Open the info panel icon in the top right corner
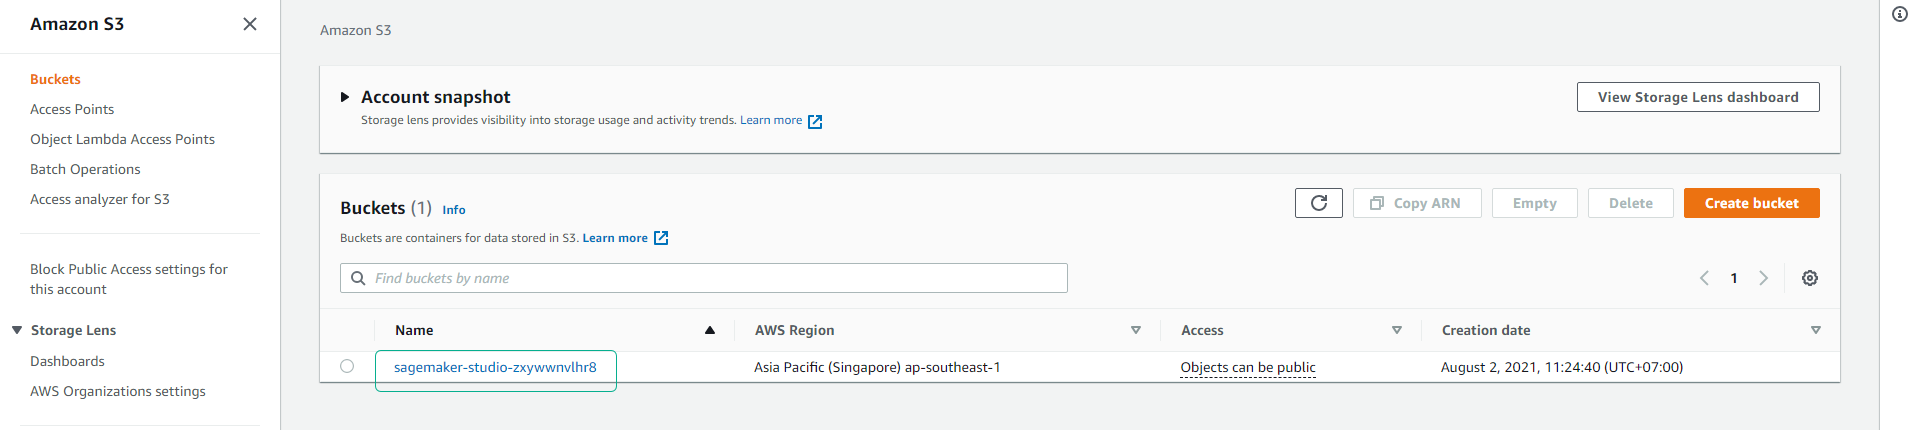This screenshot has height=430, width=1920. coord(1900,14)
